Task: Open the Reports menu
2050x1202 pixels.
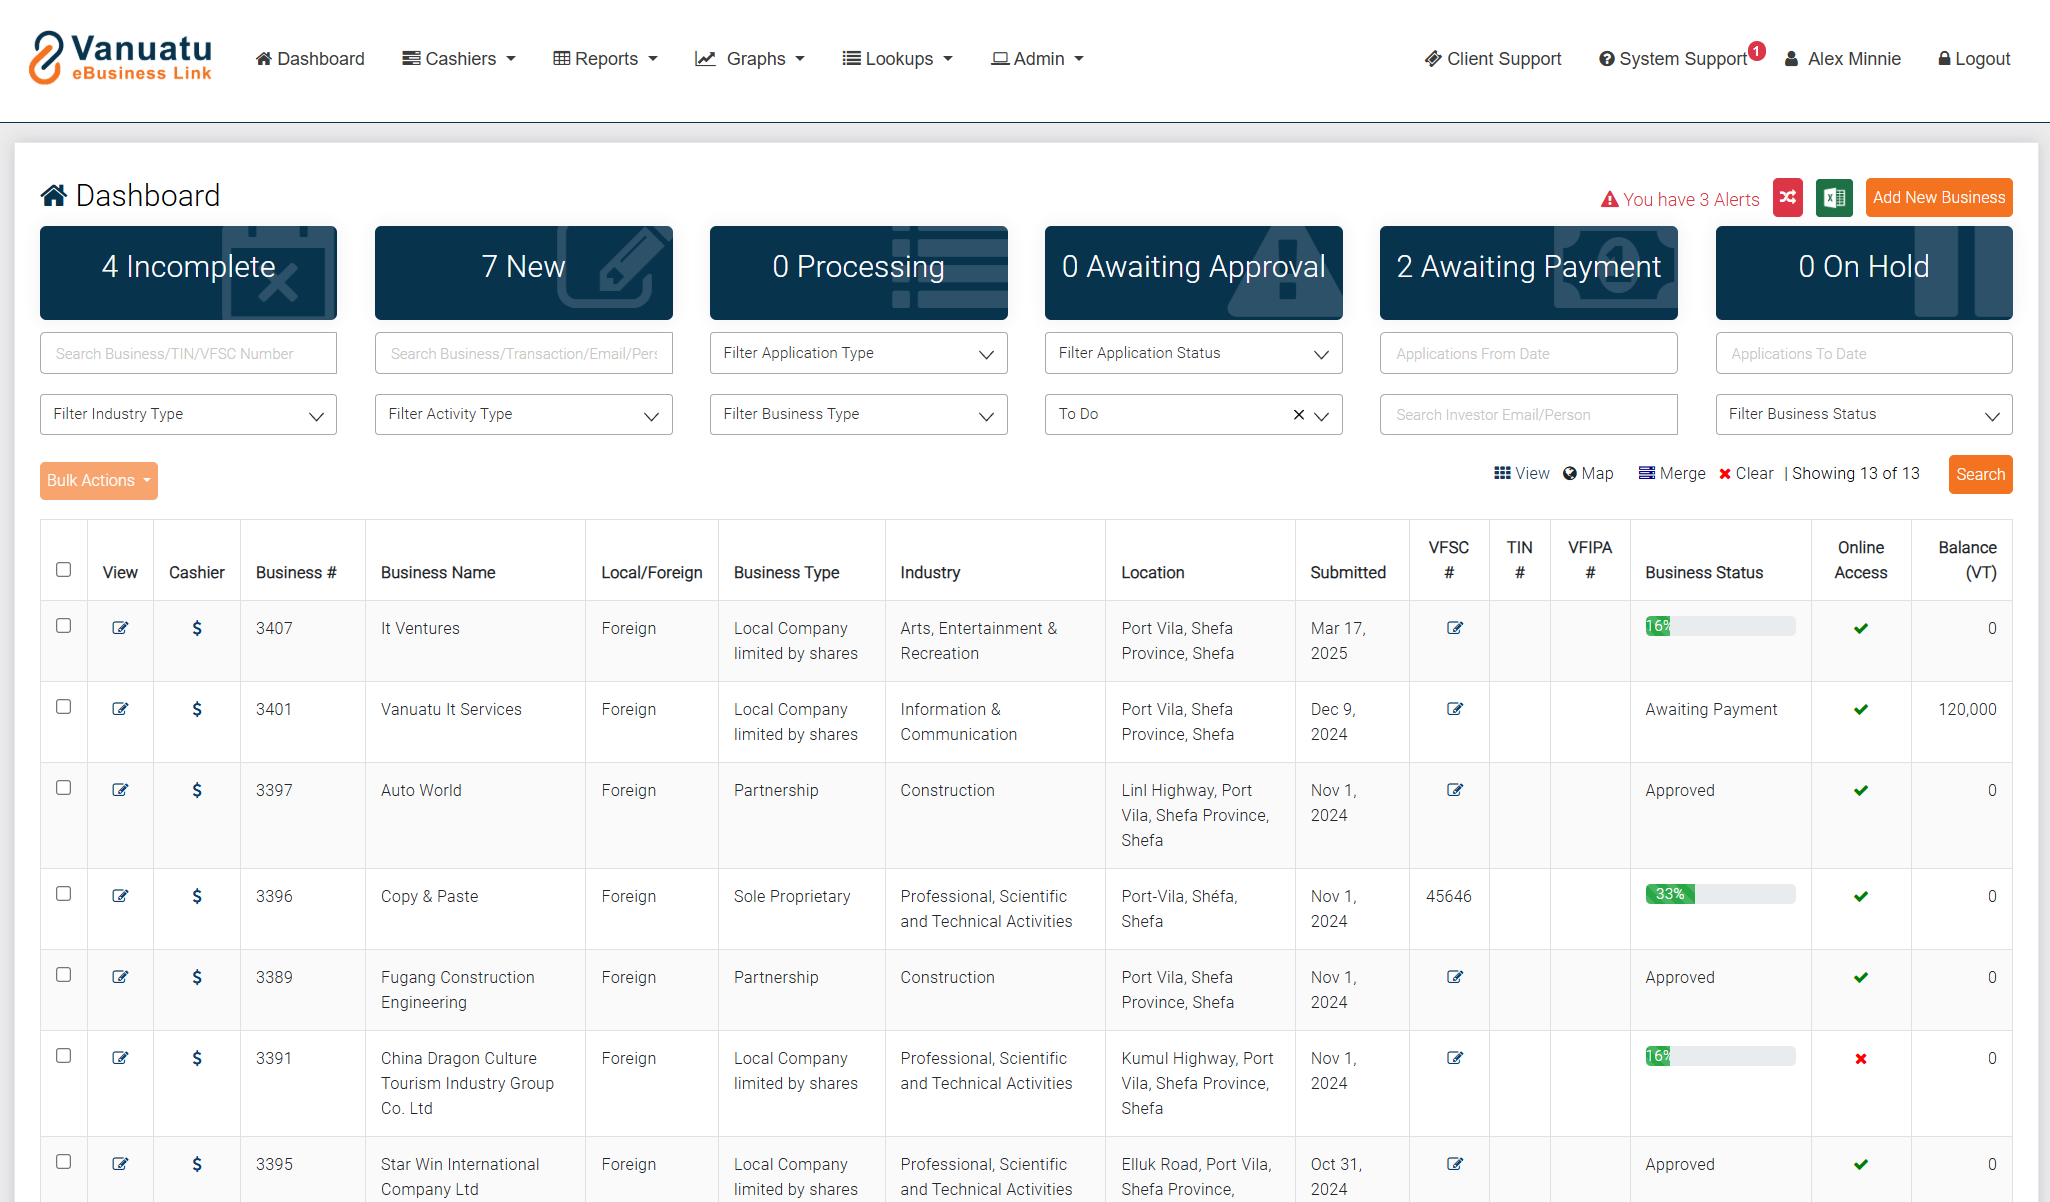Action: (x=605, y=59)
